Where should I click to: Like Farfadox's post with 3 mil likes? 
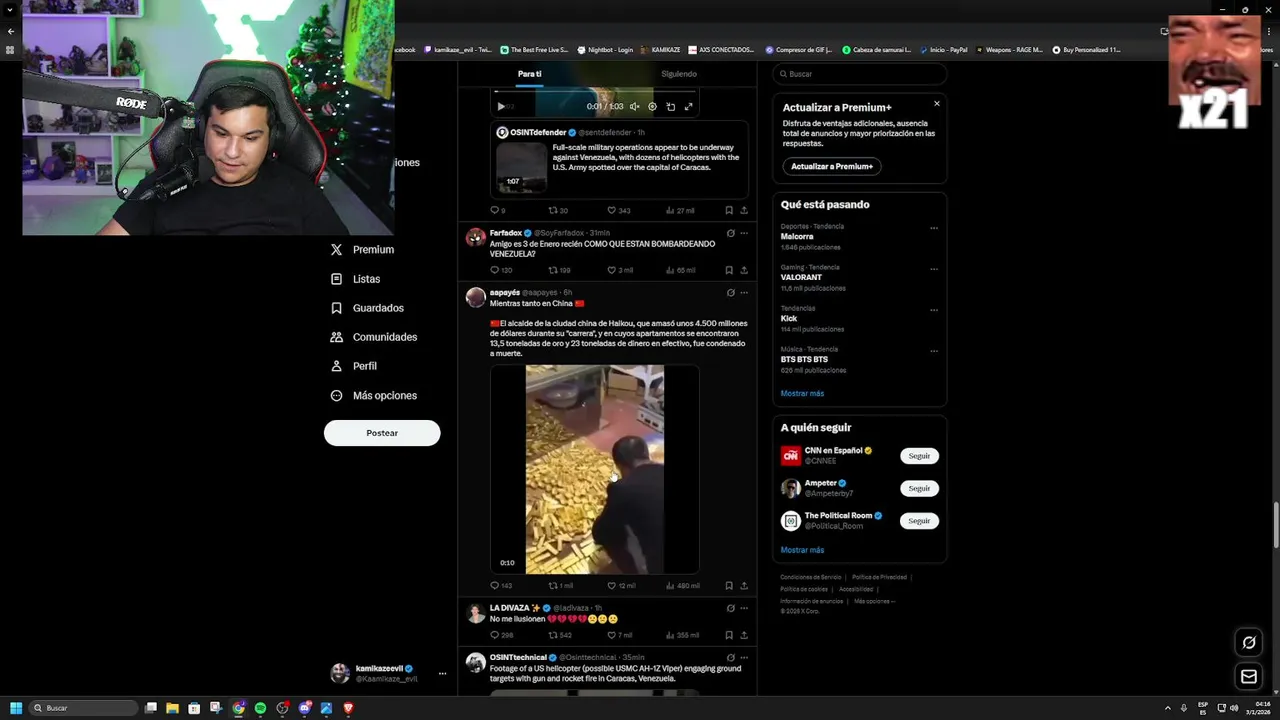(x=620, y=270)
